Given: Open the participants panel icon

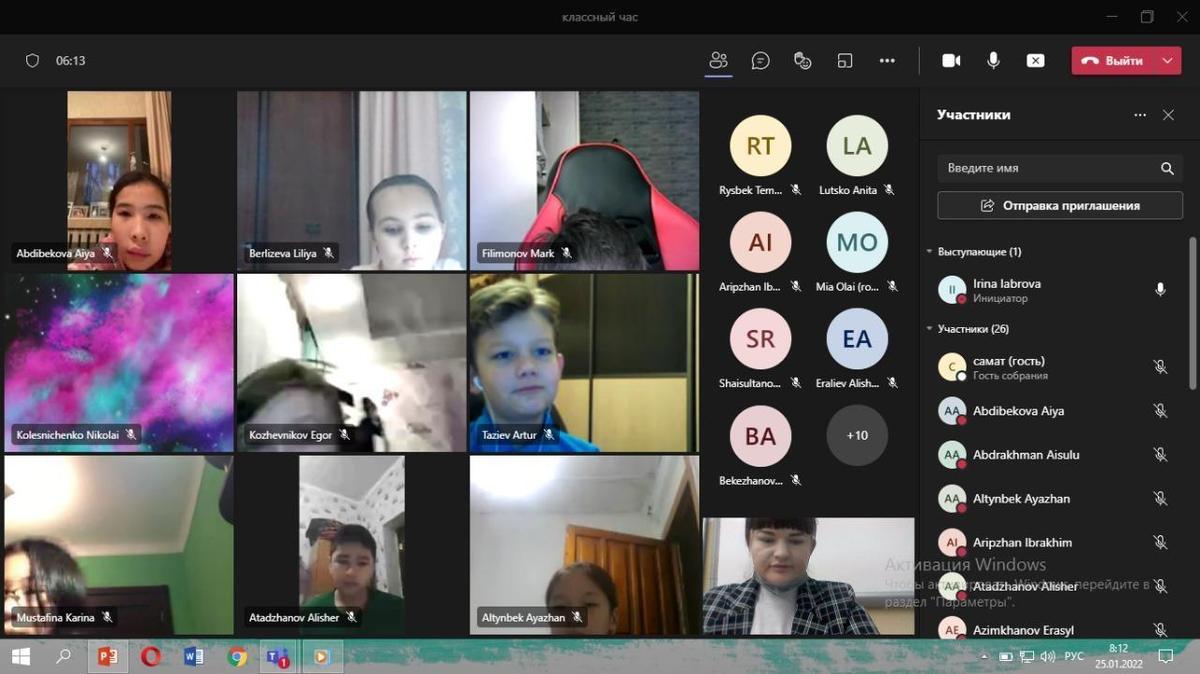Looking at the screenshot, I should coord(718,61).
